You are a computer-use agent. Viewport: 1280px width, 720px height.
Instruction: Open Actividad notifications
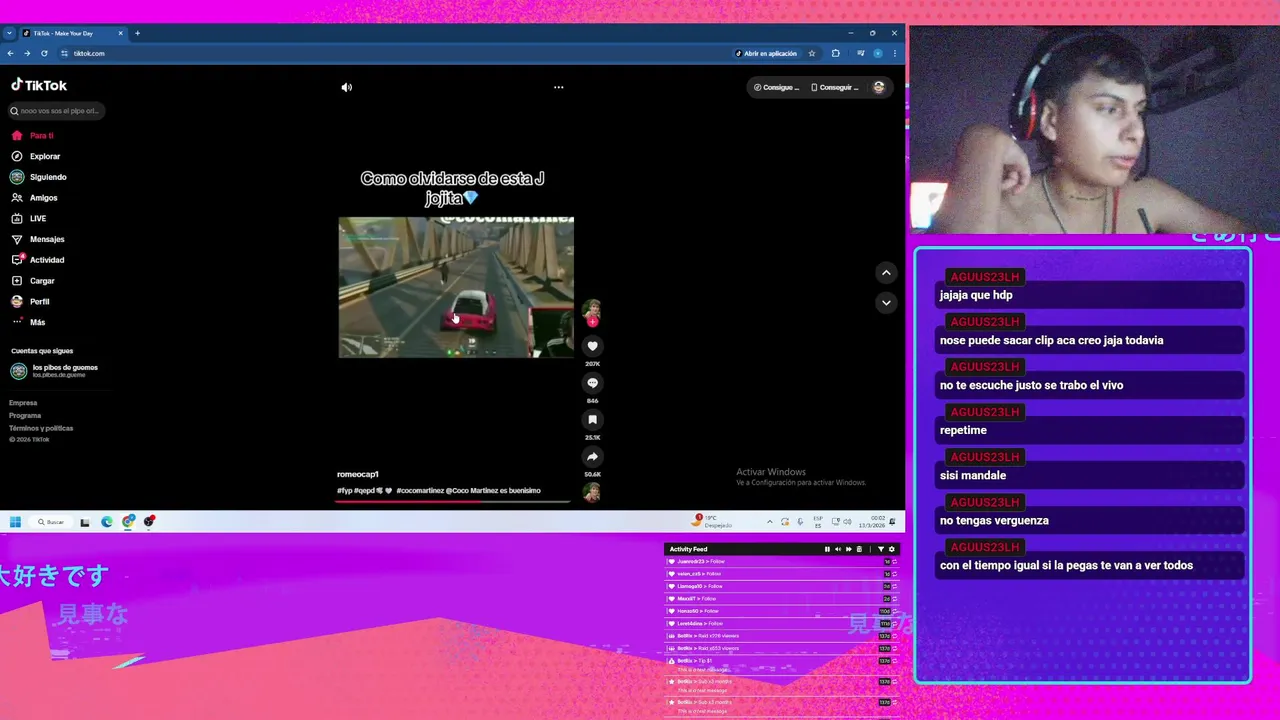tap(38, 260)
